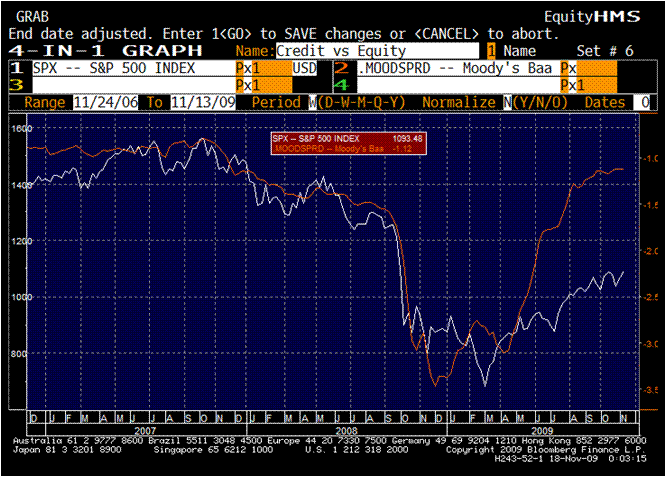The image size is (666, 477).
Task: Click the yellow number 3 security label
Action: (17, 85)
